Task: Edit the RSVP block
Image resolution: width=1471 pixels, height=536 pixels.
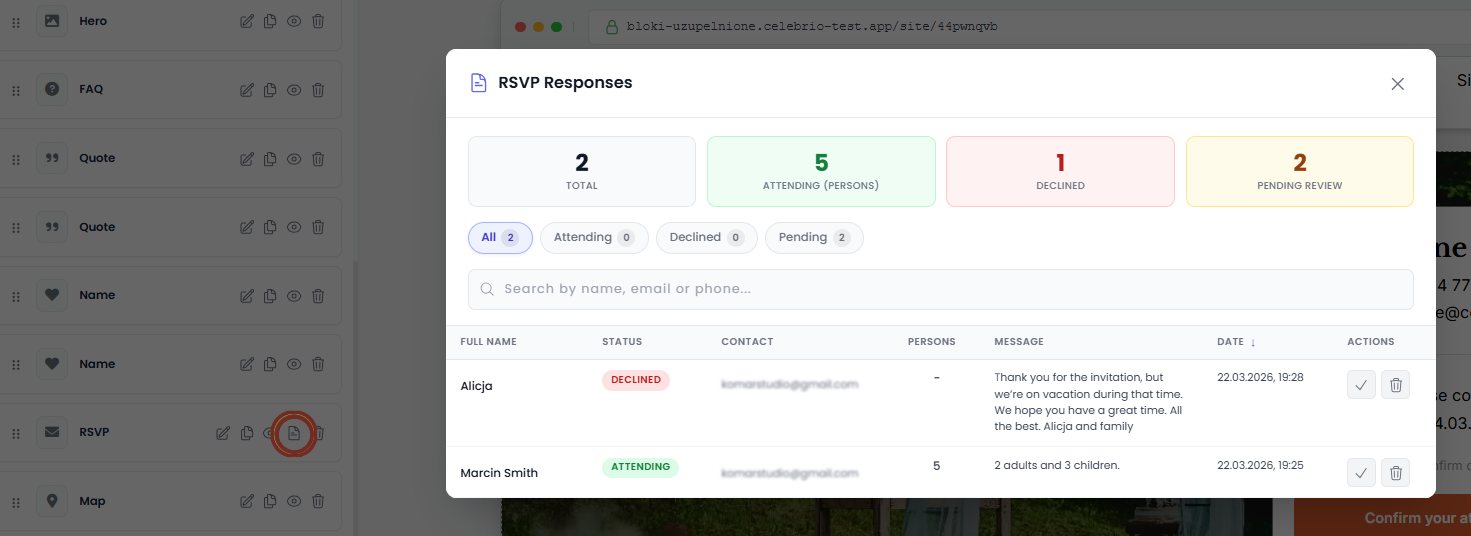Action: click(x=223, y=433)
